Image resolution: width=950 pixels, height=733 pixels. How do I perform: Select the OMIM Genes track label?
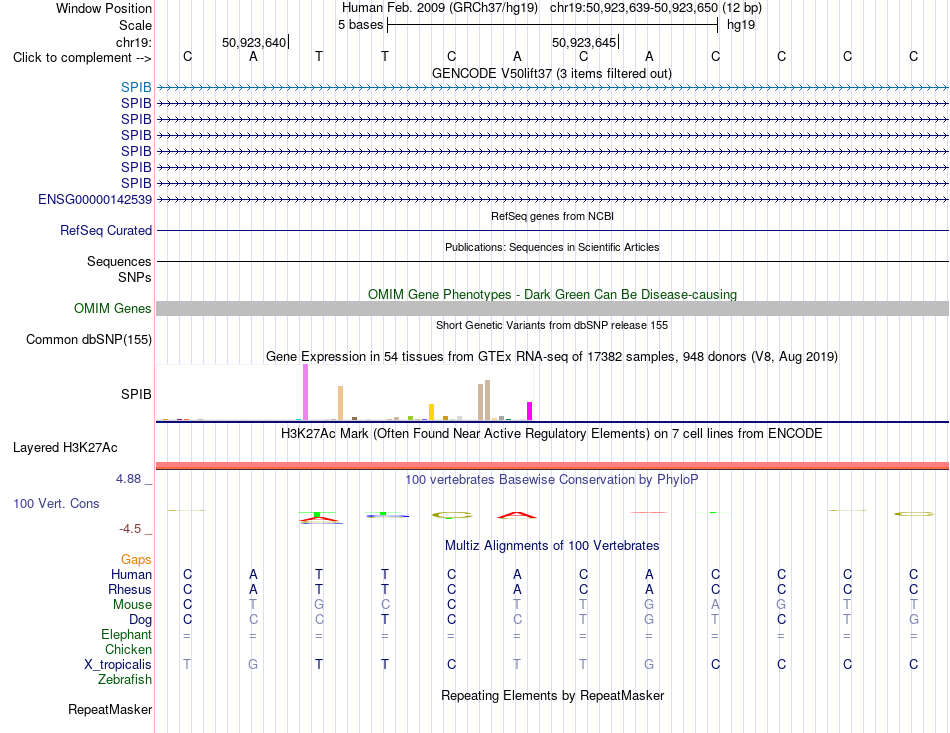[x=112, y=308]
